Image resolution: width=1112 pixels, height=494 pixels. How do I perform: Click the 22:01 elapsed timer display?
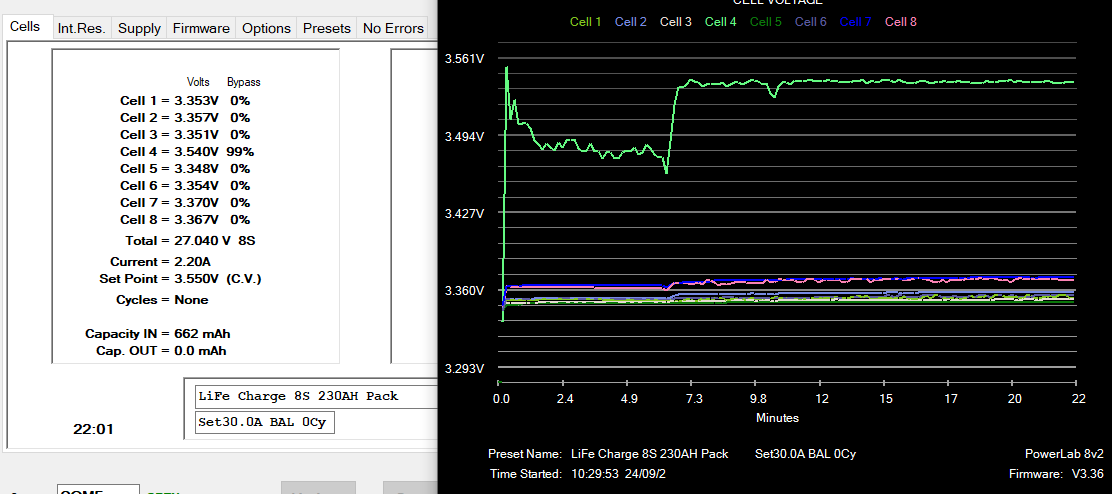[x=93, y=429]
